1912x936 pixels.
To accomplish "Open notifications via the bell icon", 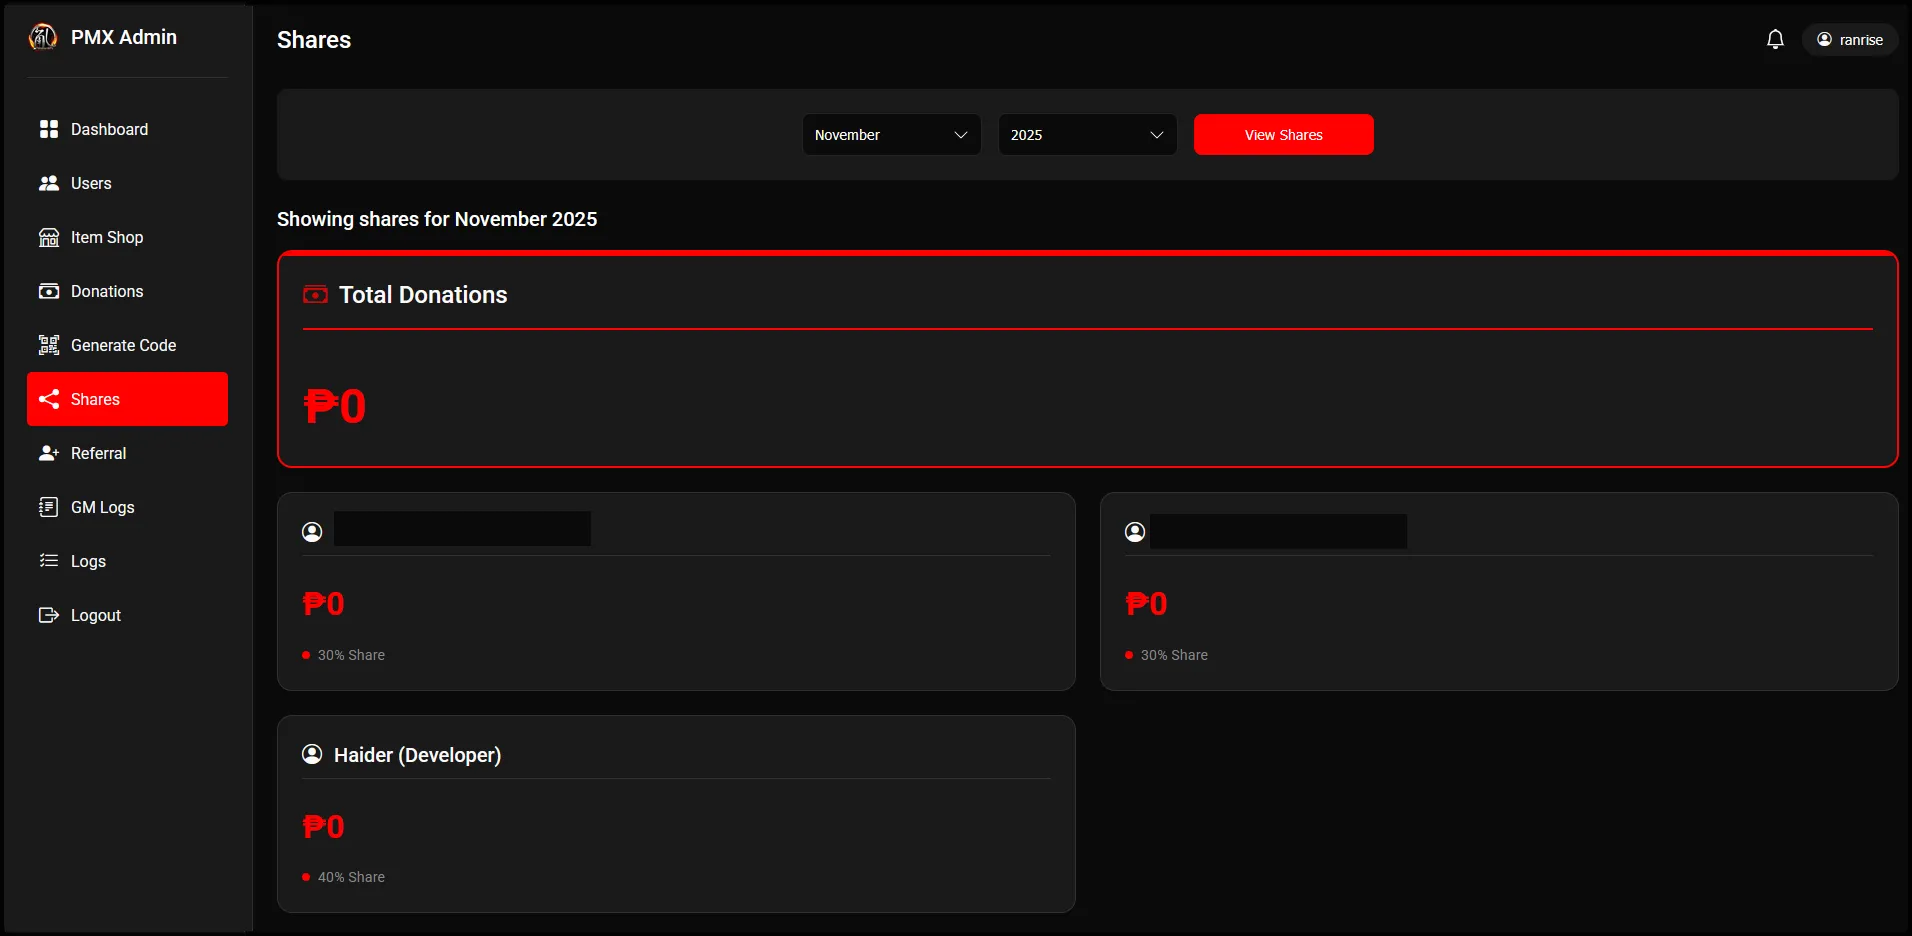I will tap(1775, 40).
